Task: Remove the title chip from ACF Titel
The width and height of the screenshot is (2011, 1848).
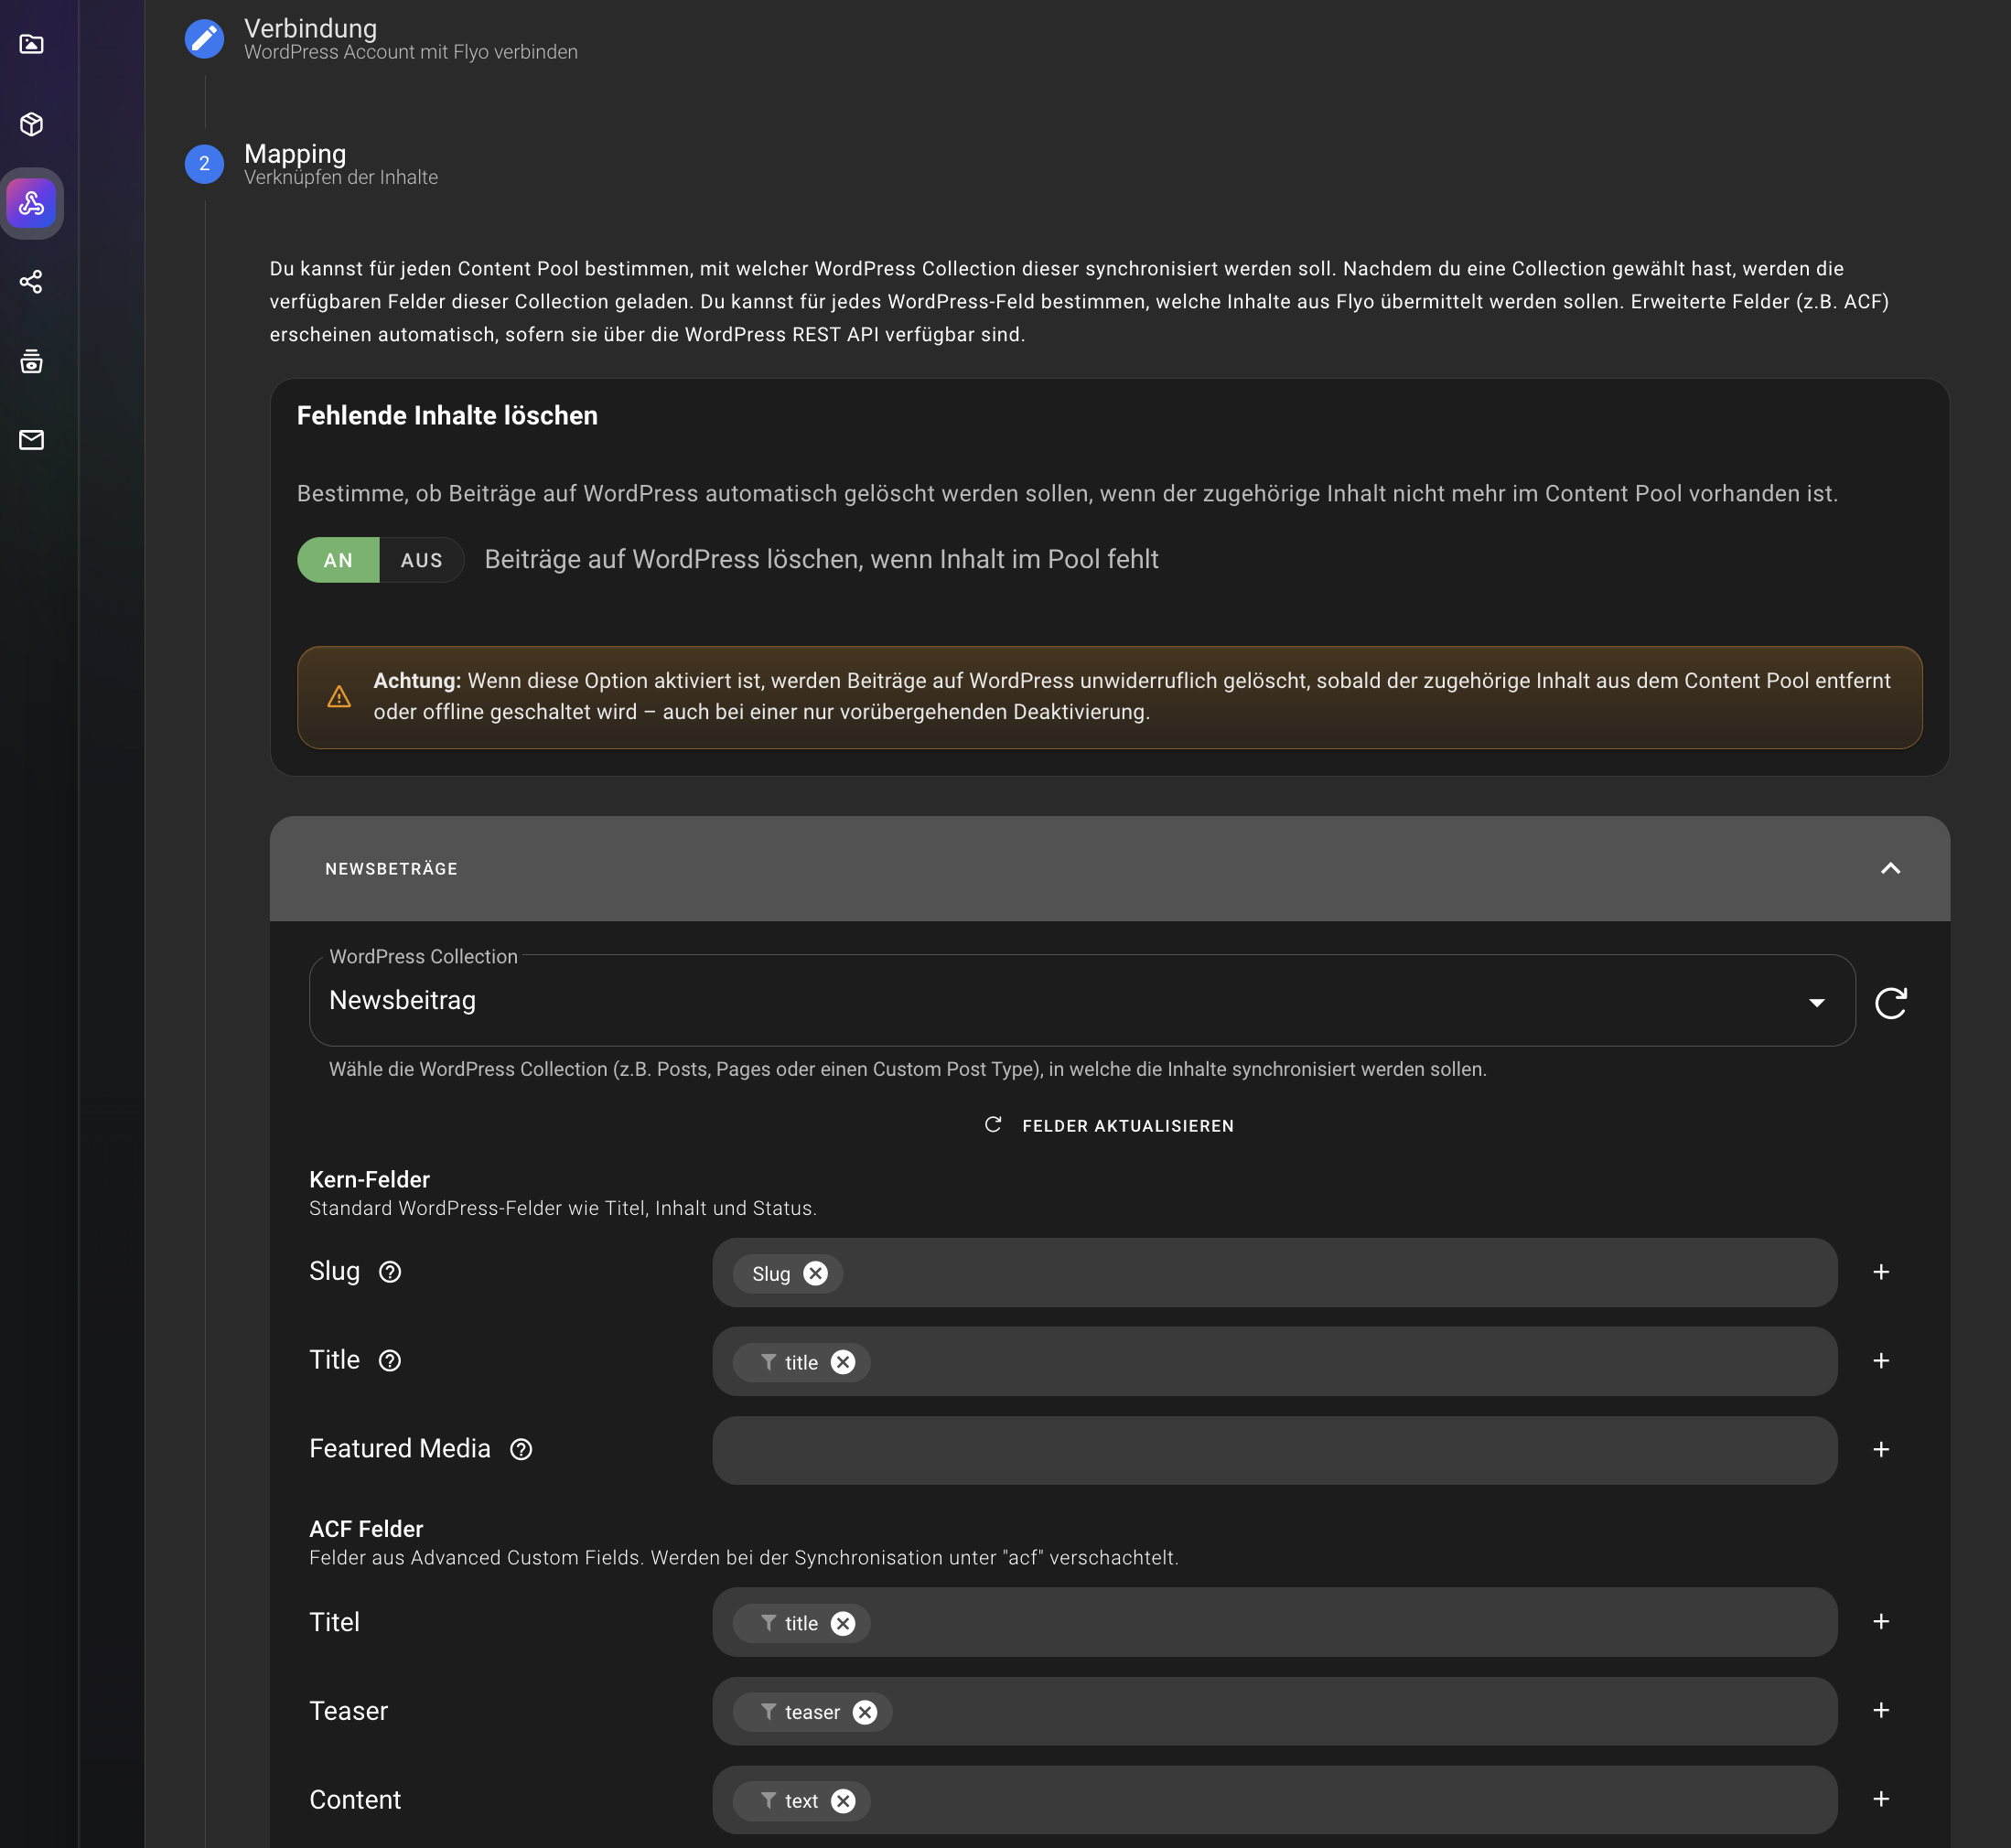Action: coord(843,1623)
